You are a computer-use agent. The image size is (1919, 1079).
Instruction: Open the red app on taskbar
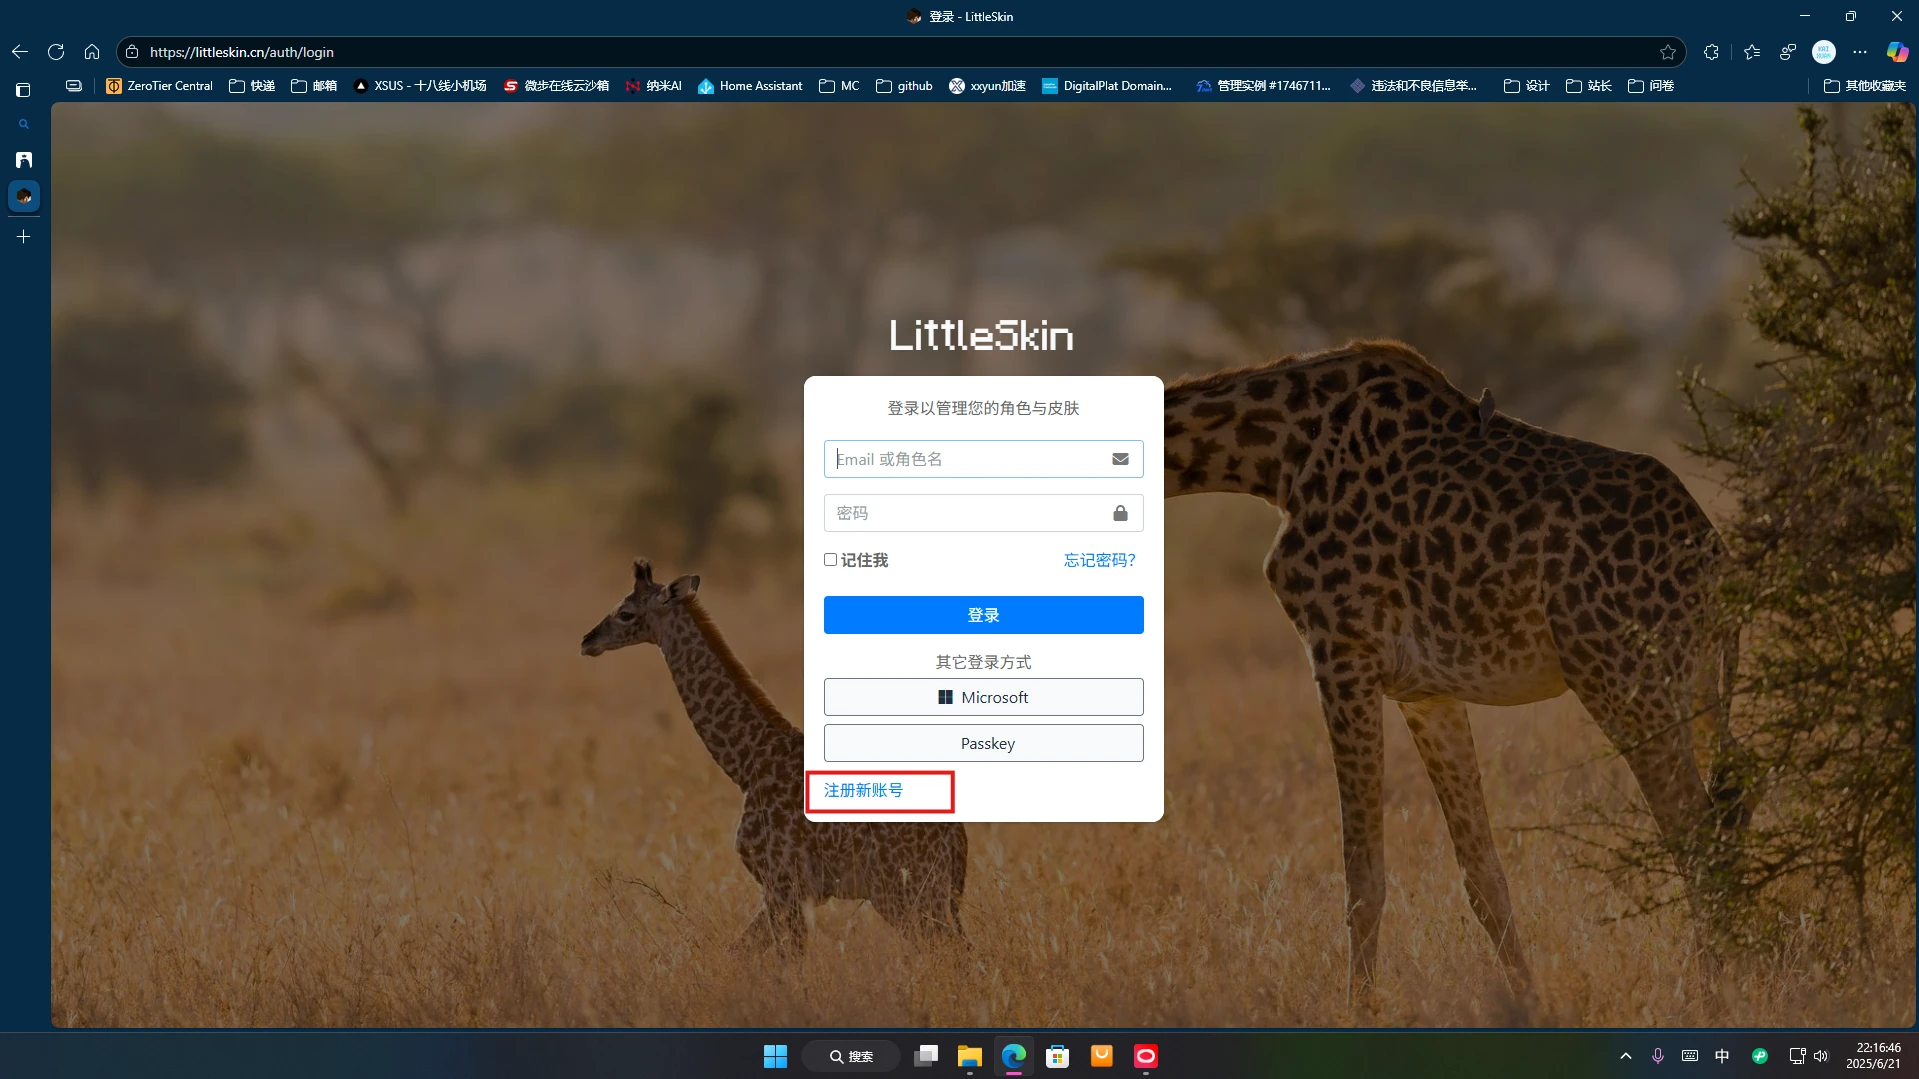1145,1056
